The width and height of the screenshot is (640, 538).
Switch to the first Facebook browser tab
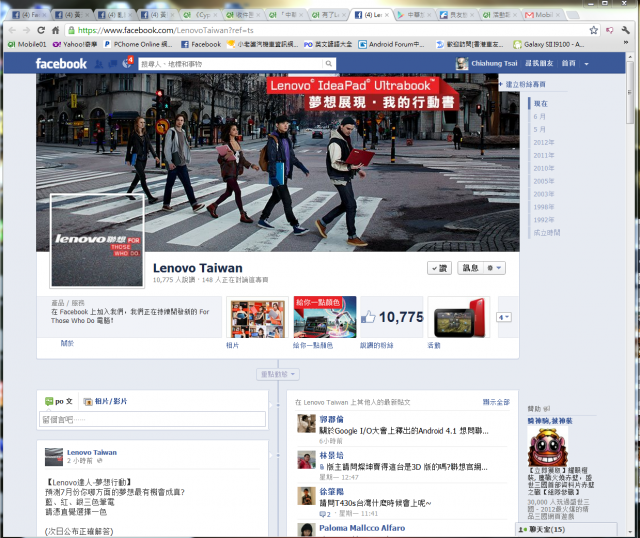[29, 15]
